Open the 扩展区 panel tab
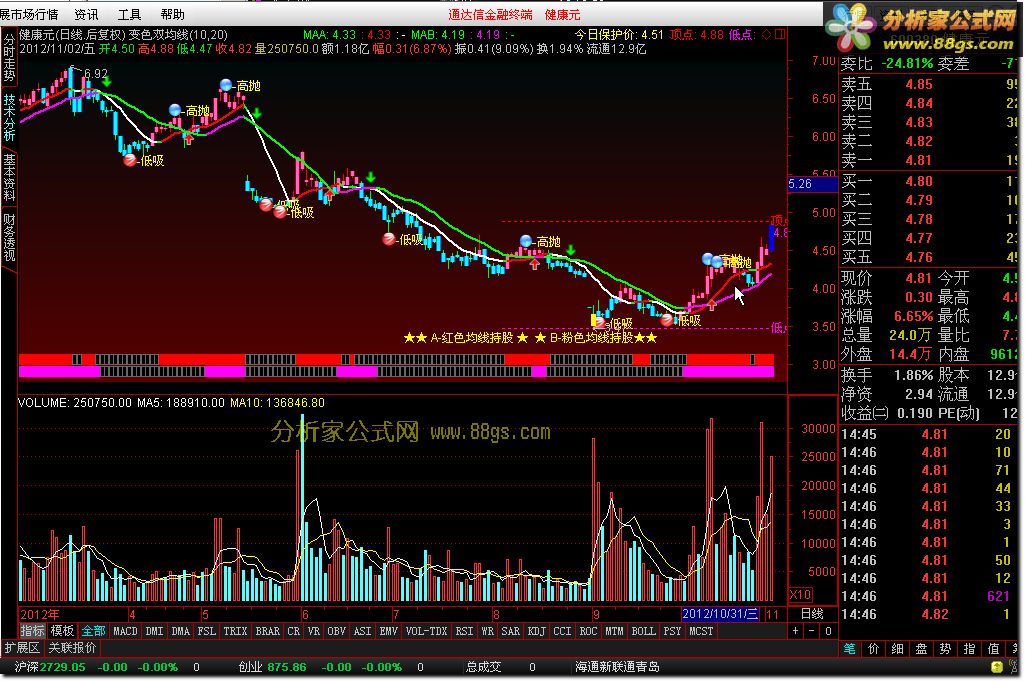Screen dimensions: 1025x681 click(22, 648)
